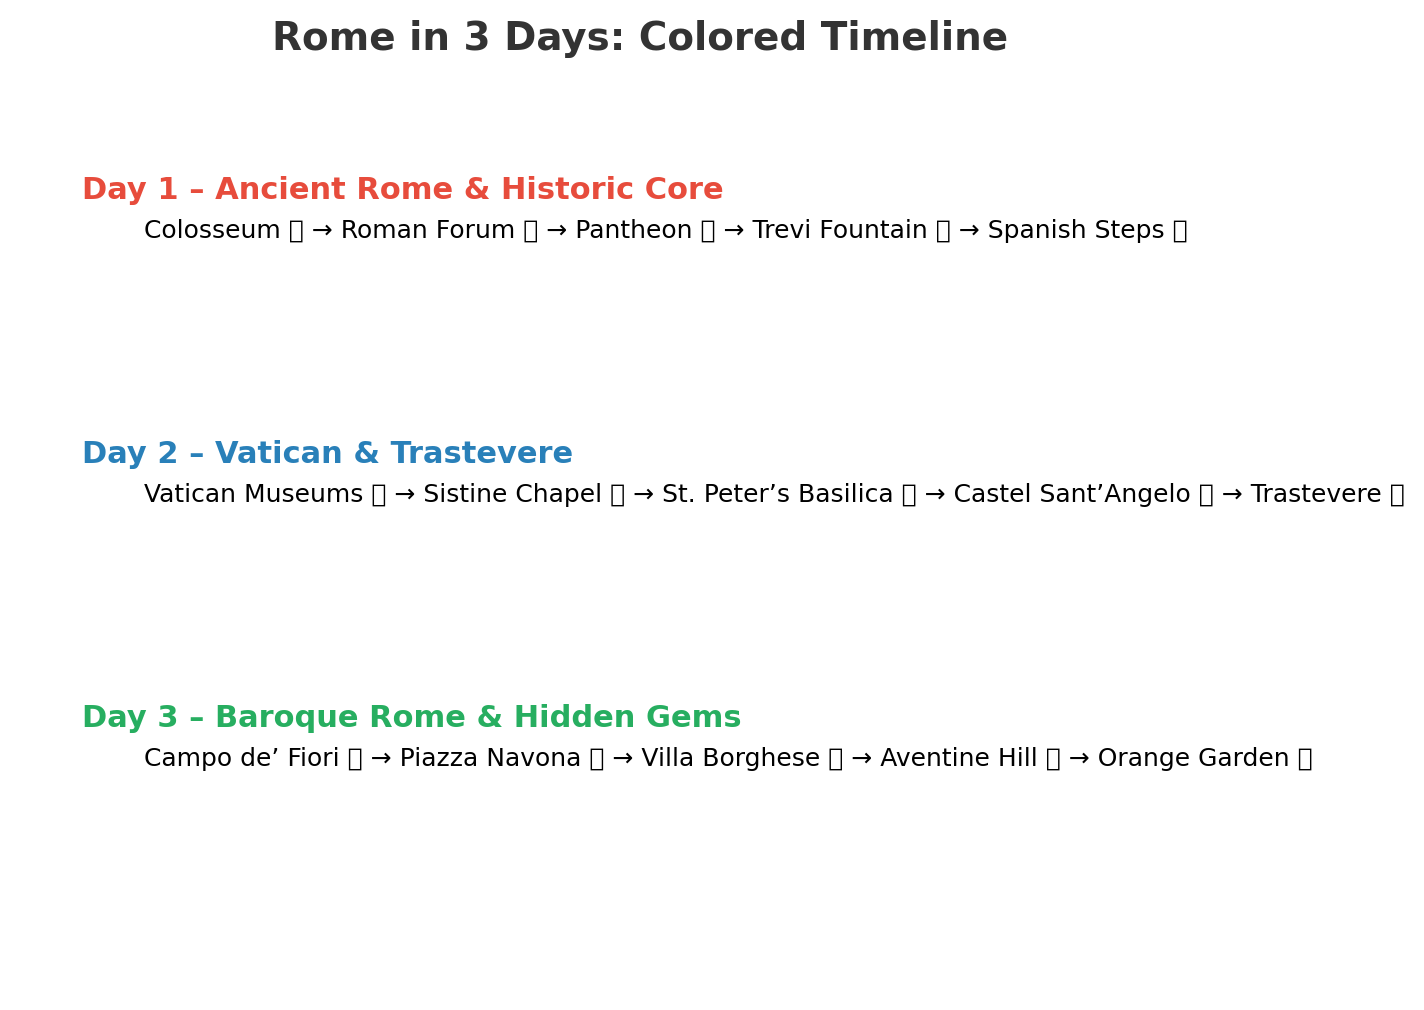This screenshot has width=1424, height=1010.
Task: Click the Trevi Fountain stop
Action: (x=840, y=230)
